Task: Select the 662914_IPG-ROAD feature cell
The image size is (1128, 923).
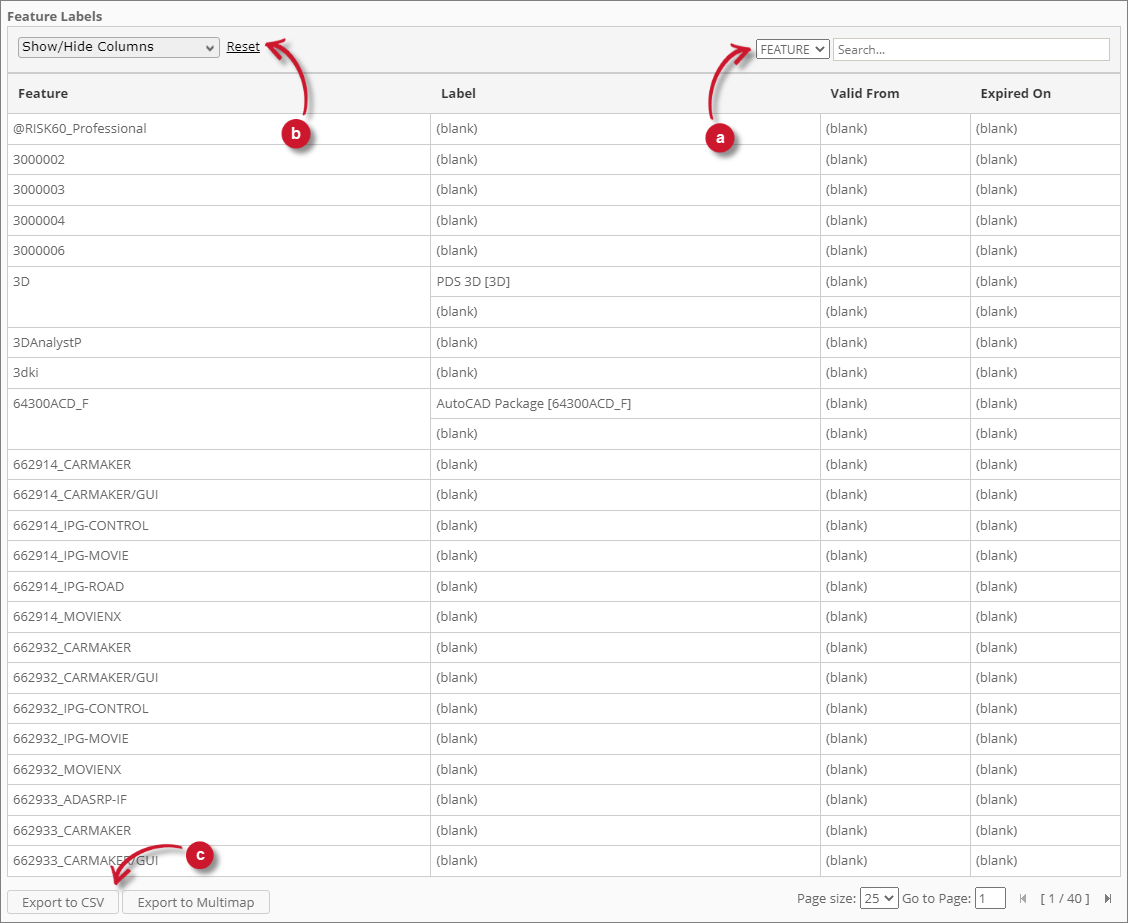Action: pos(219,587)
